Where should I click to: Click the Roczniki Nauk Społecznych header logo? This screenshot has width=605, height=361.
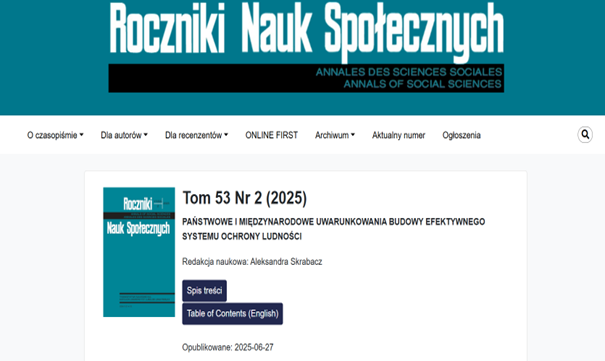pyautogui.click(x=306, y=47)
